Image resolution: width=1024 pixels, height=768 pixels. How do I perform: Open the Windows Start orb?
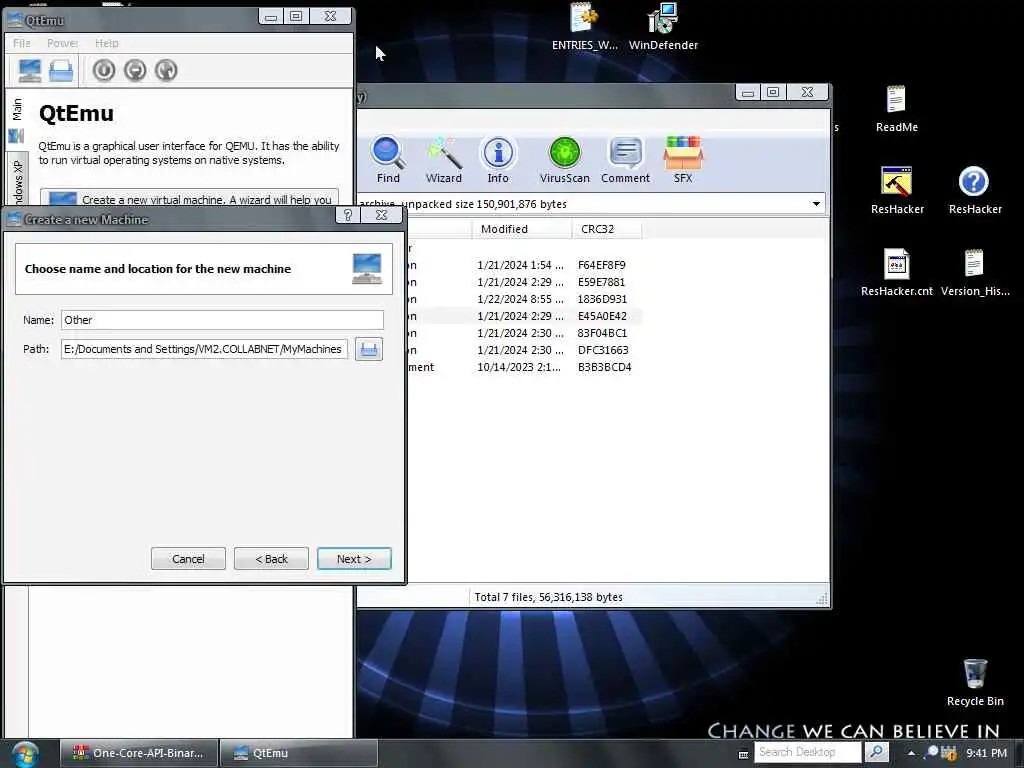[x=25, y=754]
